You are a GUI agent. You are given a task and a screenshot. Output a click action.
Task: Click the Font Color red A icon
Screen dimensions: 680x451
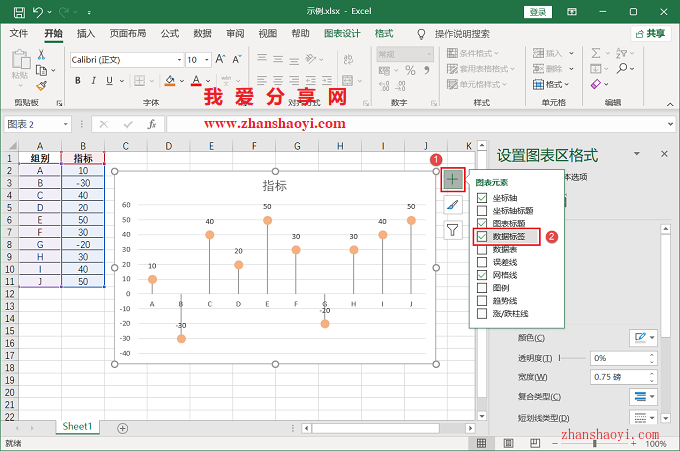[196, 81]
